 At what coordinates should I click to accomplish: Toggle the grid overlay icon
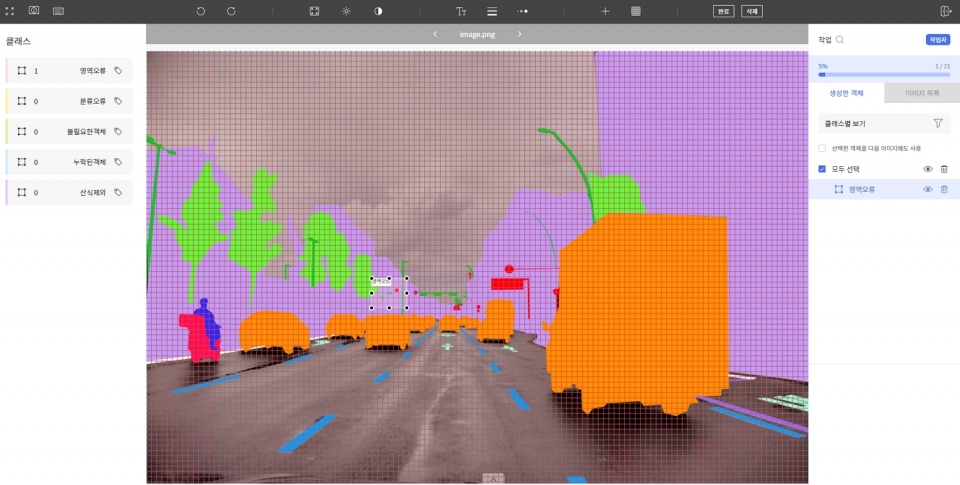[635, 11]
